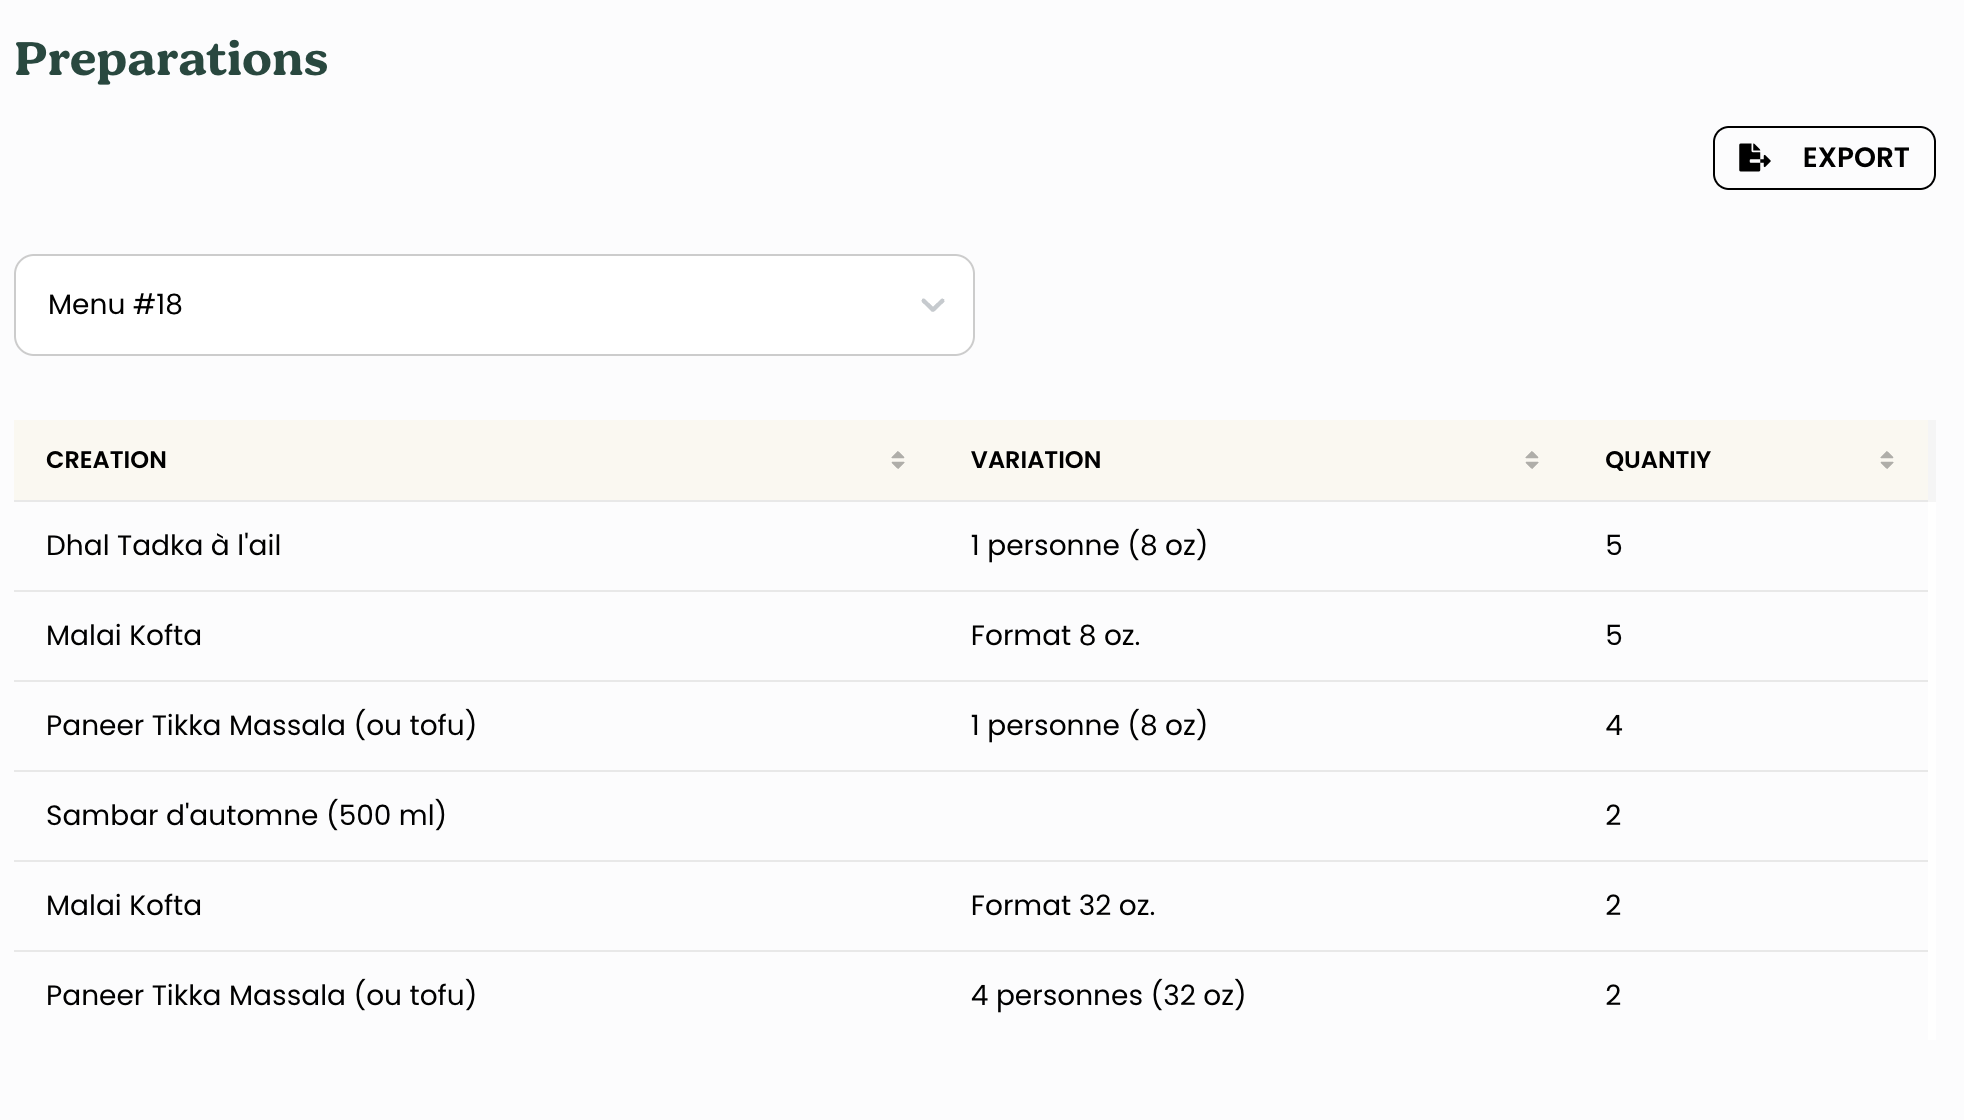Click the EXPORT button

[x=1824, y=158]
